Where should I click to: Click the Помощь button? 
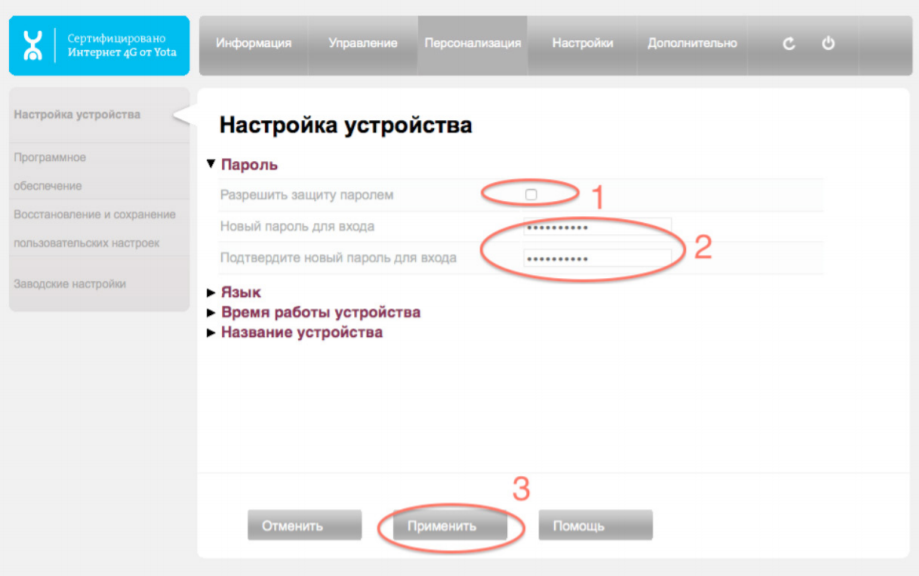[595, 525]
